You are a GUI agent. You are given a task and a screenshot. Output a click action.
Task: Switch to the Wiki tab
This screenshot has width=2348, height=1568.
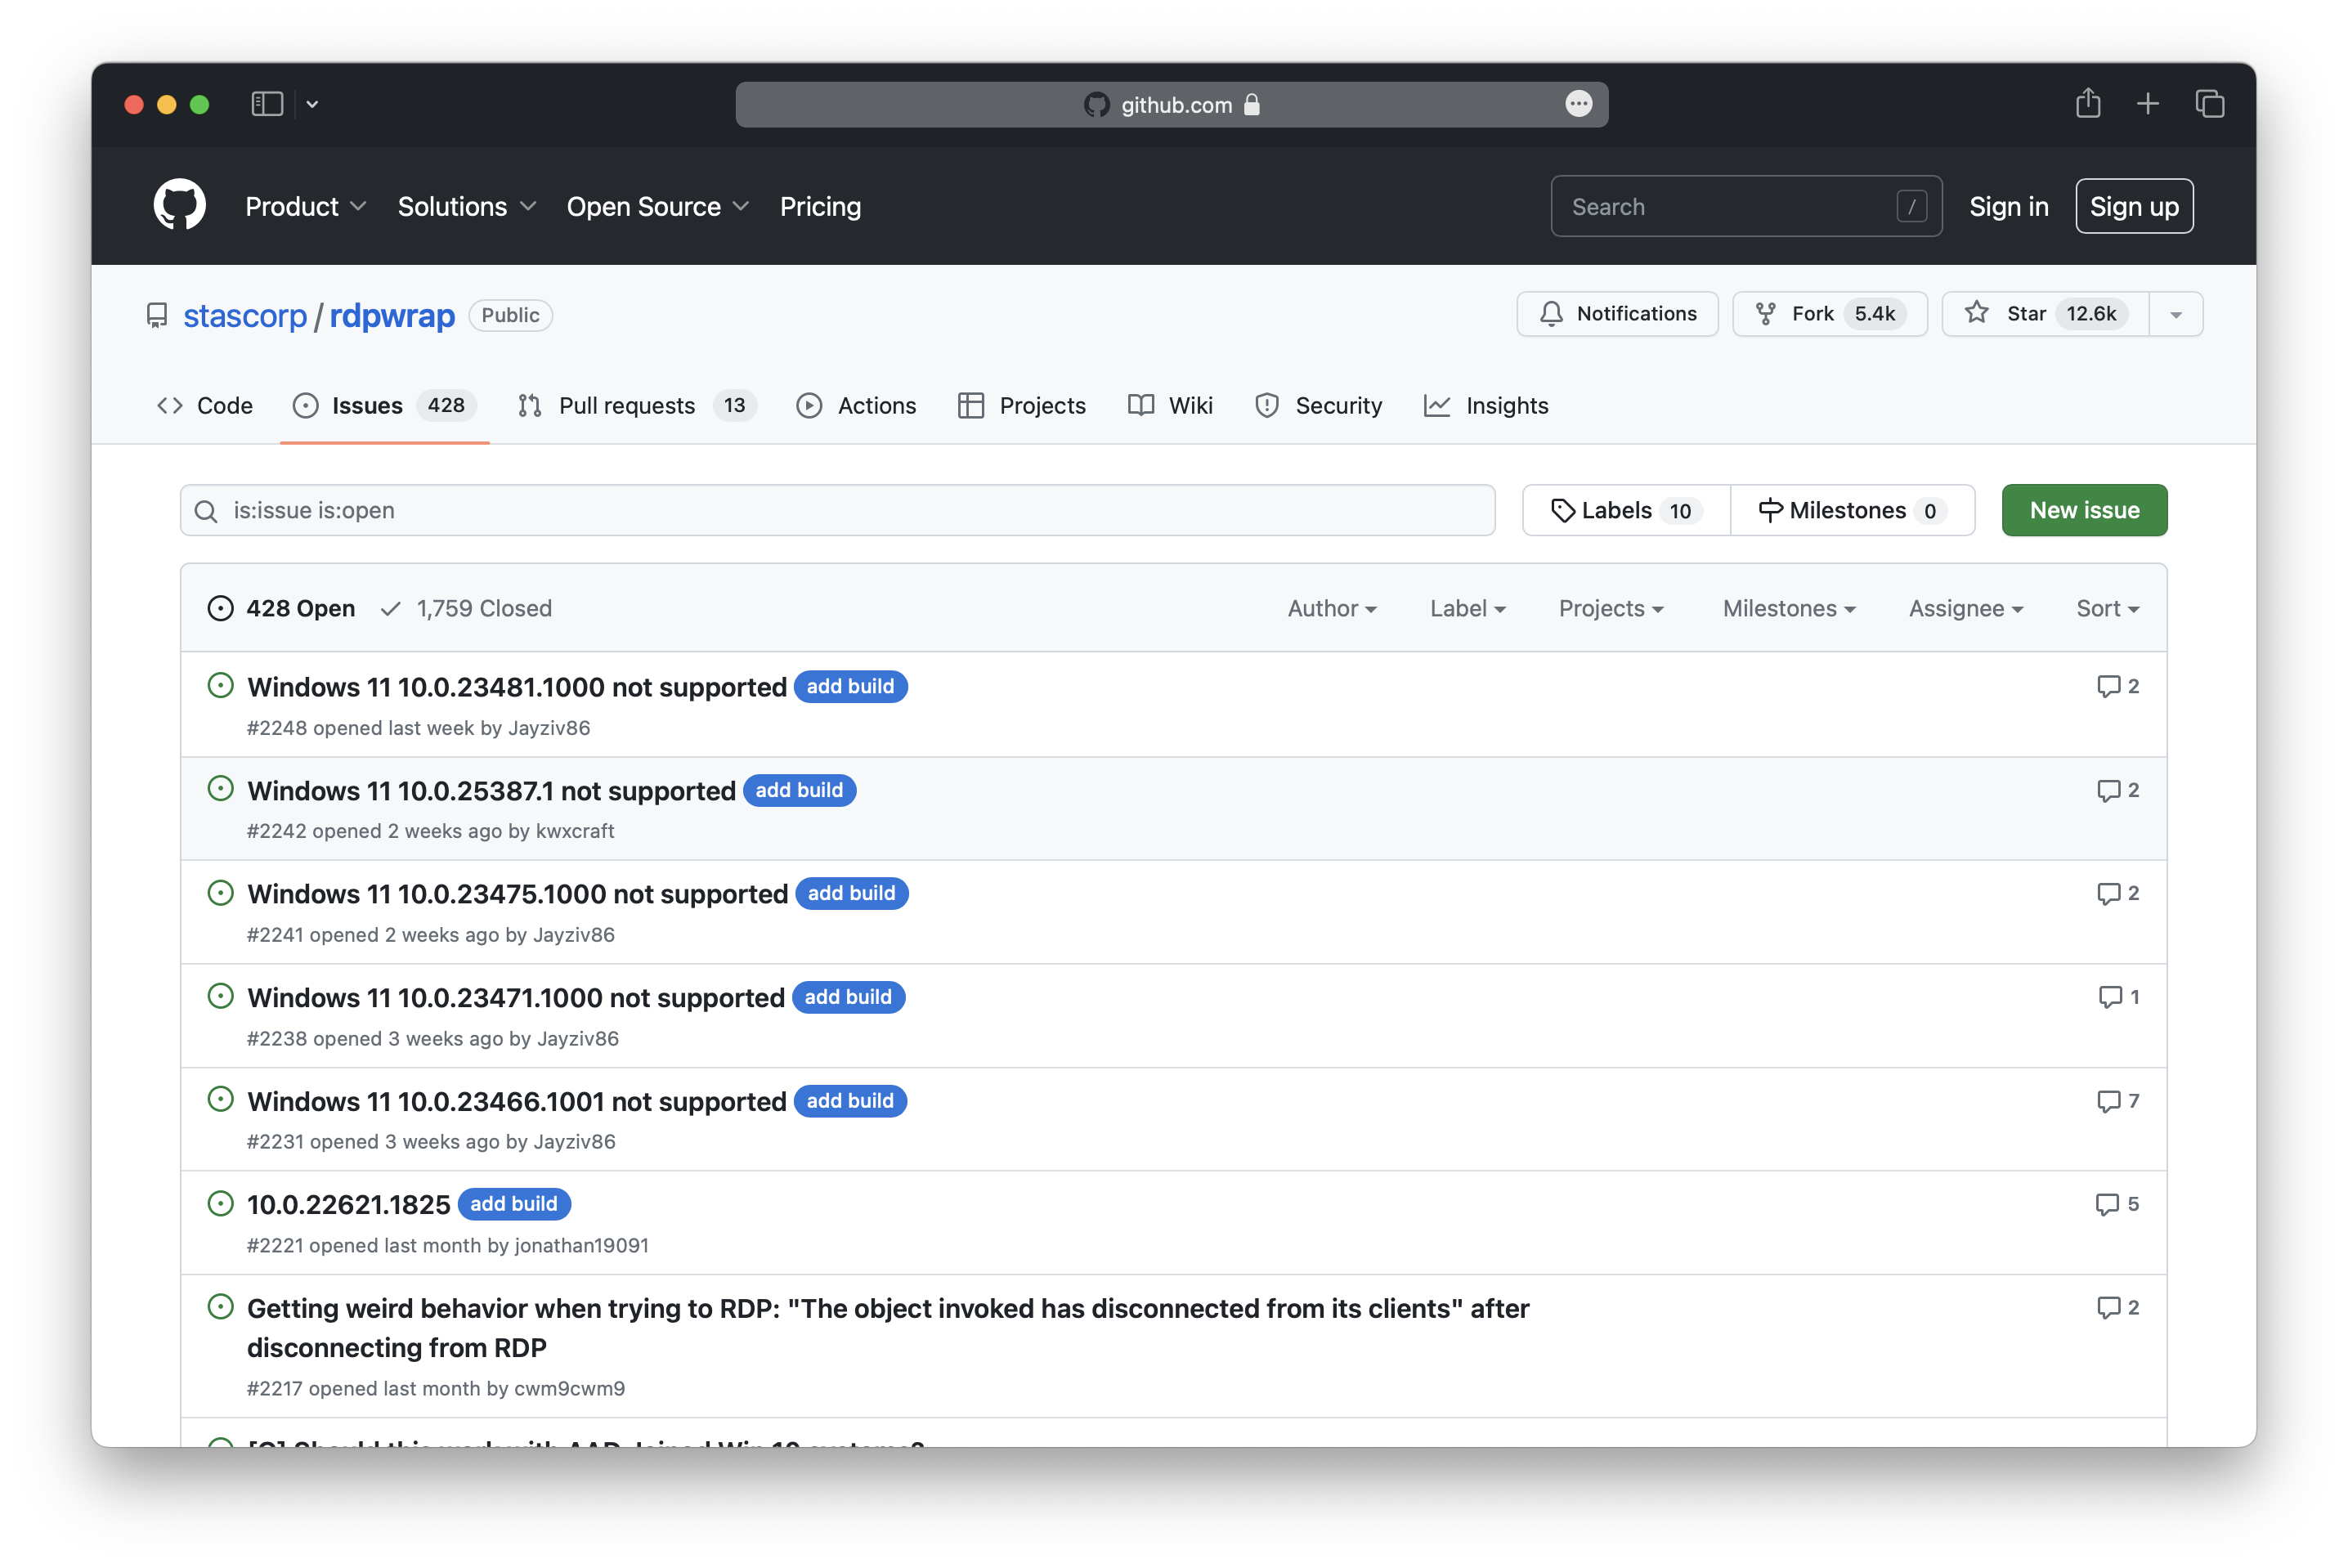coord(1170,406)
